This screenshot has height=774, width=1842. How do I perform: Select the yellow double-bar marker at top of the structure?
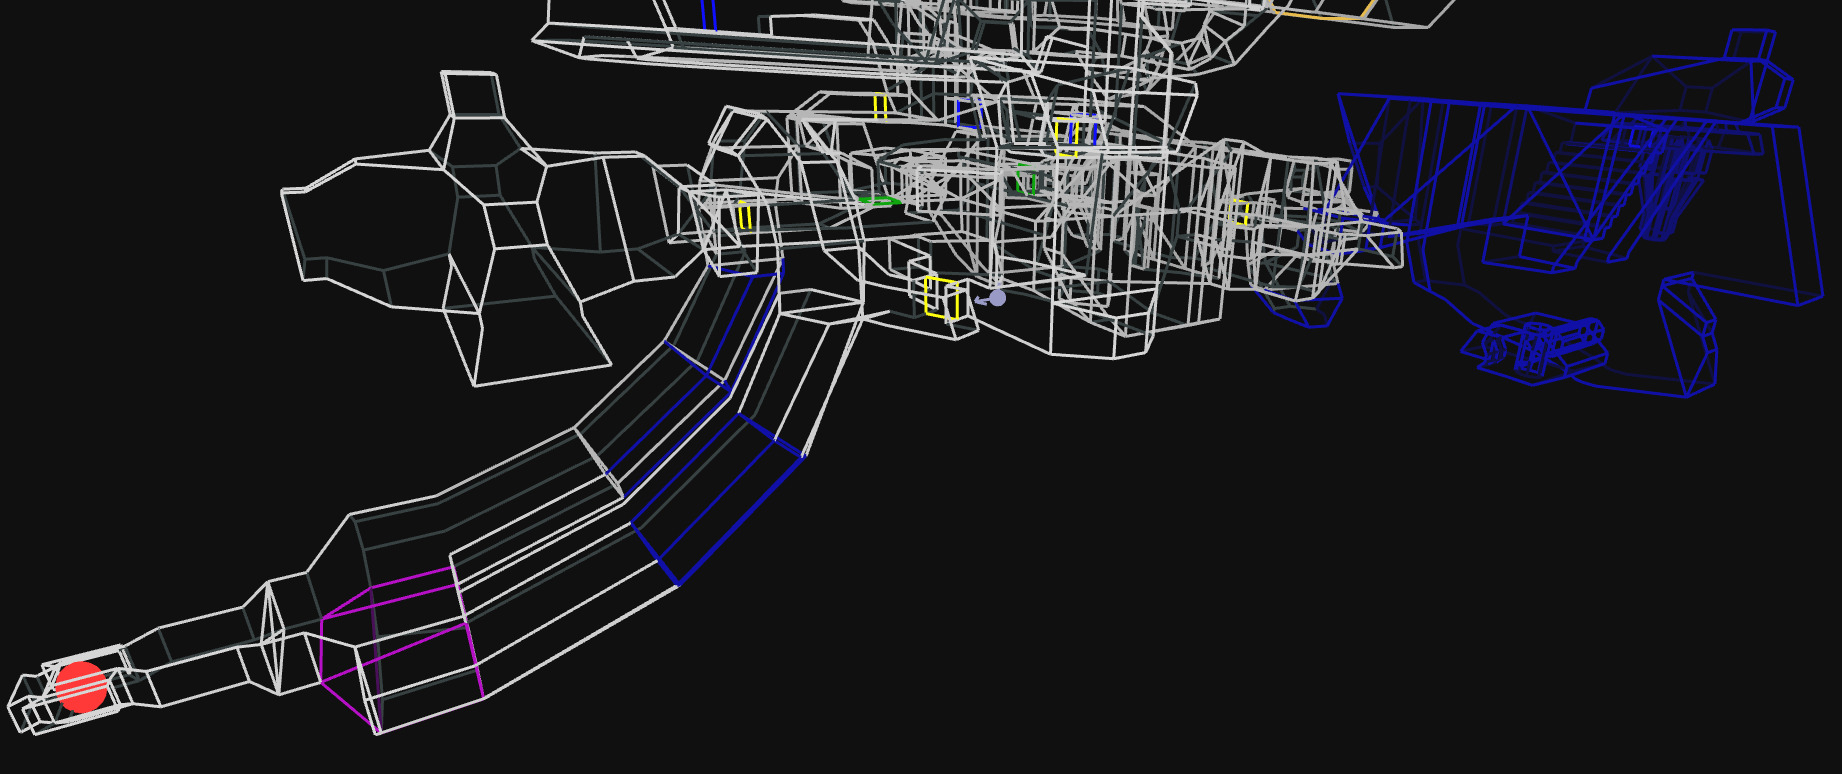(x=880, y=106)
